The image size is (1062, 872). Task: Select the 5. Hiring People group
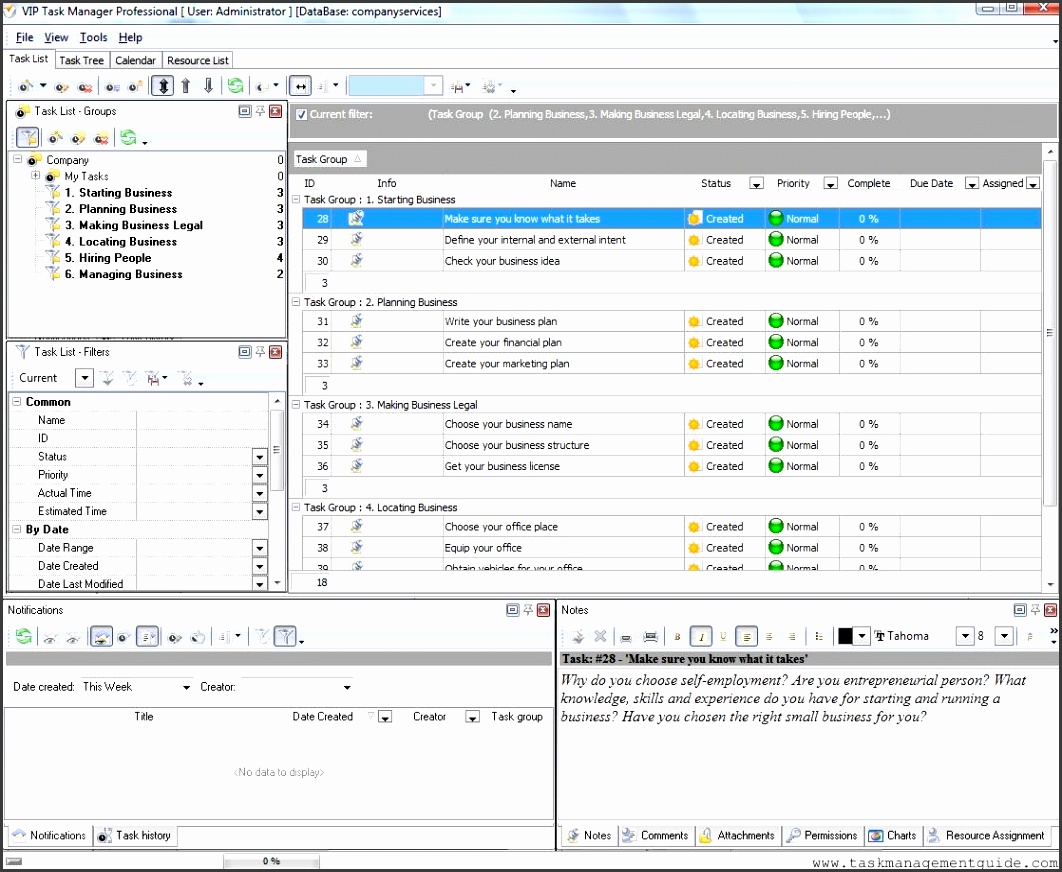114,258
